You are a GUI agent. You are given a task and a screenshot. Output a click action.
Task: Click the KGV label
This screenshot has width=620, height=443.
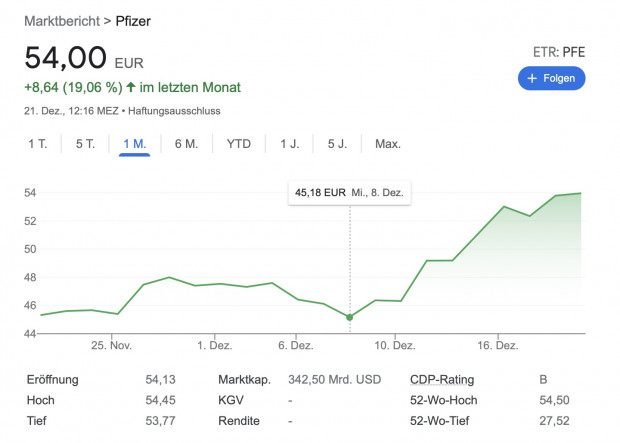click(x=231, y=400)
